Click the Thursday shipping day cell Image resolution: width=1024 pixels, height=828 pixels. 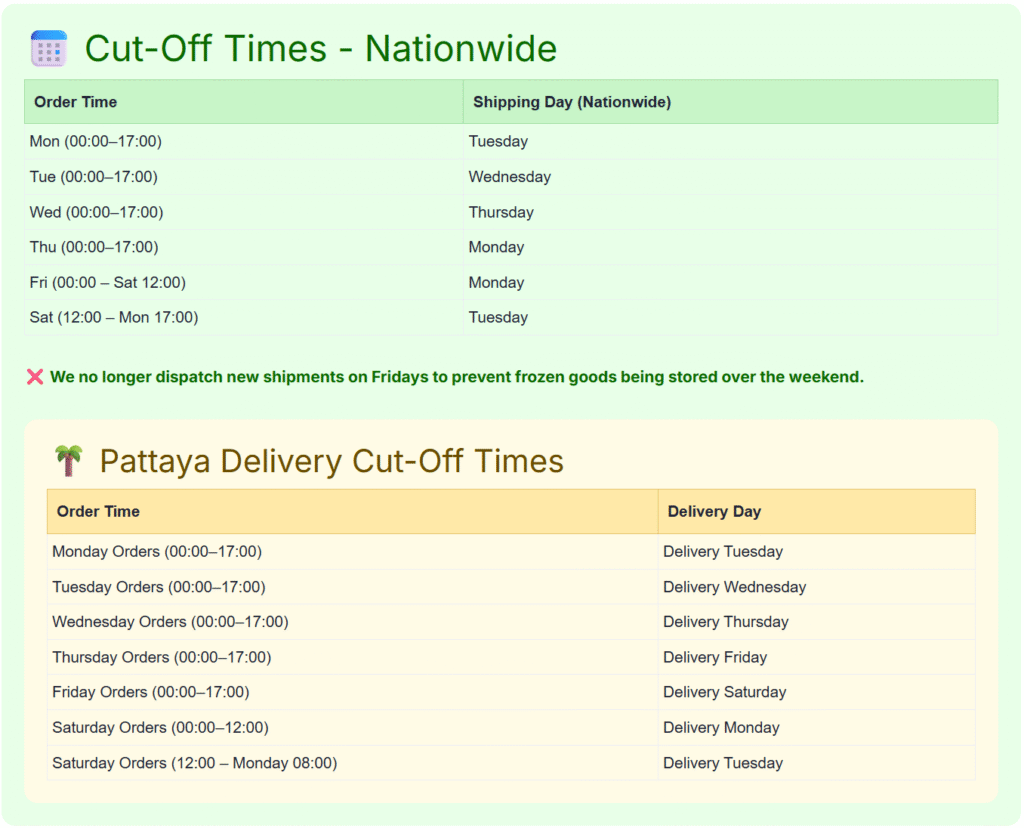(x=501, y=212)
